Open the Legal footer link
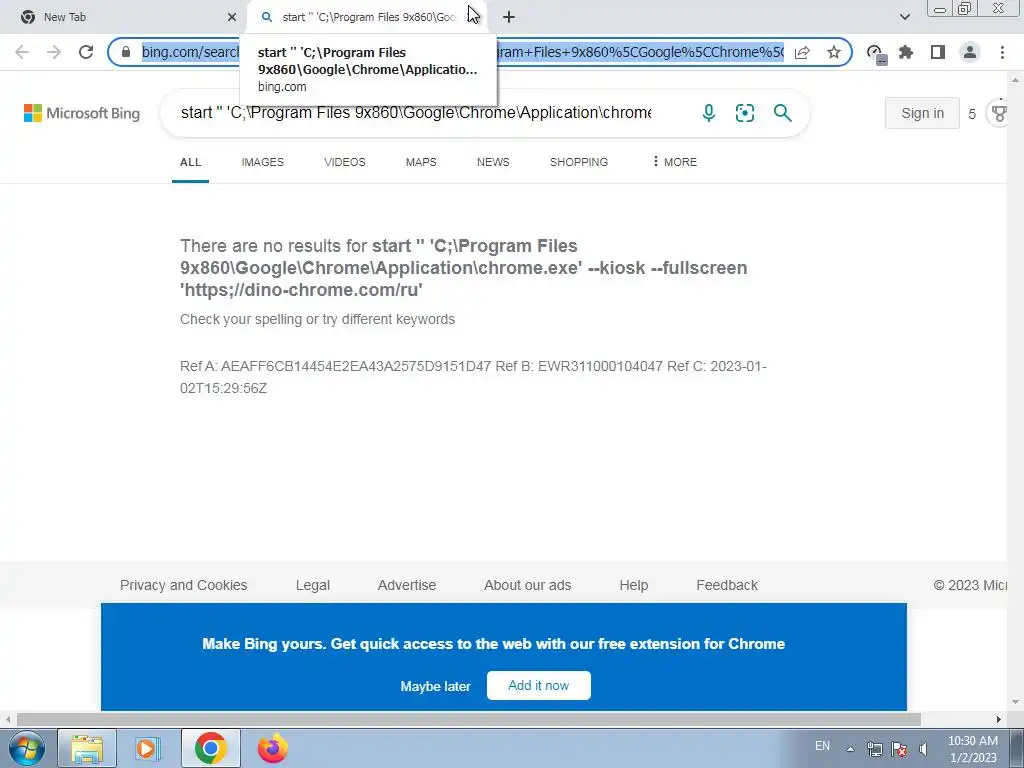Screen dimensions: 1024x768 (x=313, y=585)
